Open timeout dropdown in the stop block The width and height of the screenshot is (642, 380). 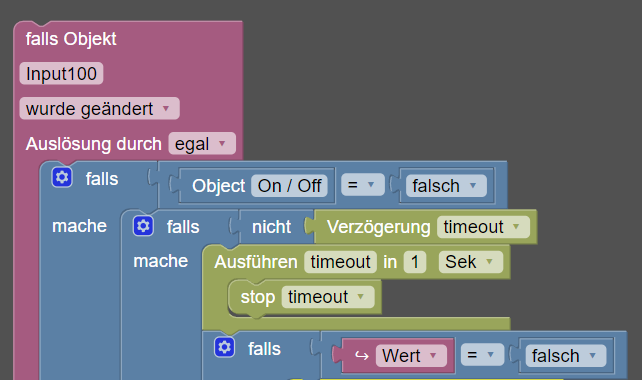[328, 296]
